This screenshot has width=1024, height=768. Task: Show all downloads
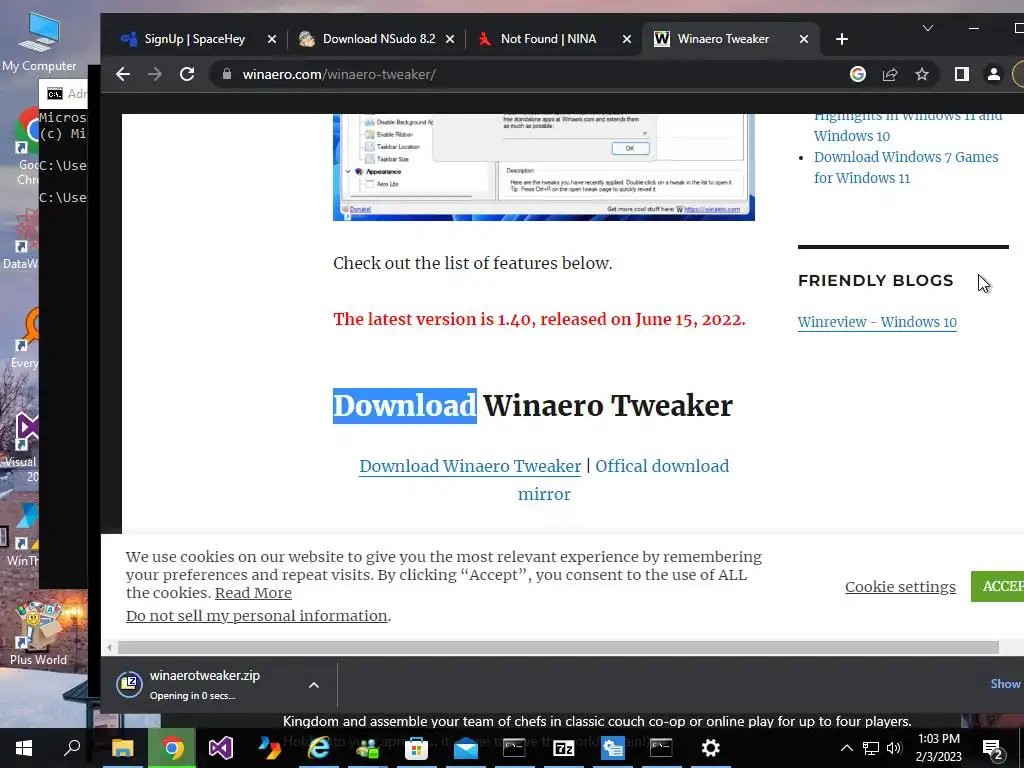[x=1006, y=684]
